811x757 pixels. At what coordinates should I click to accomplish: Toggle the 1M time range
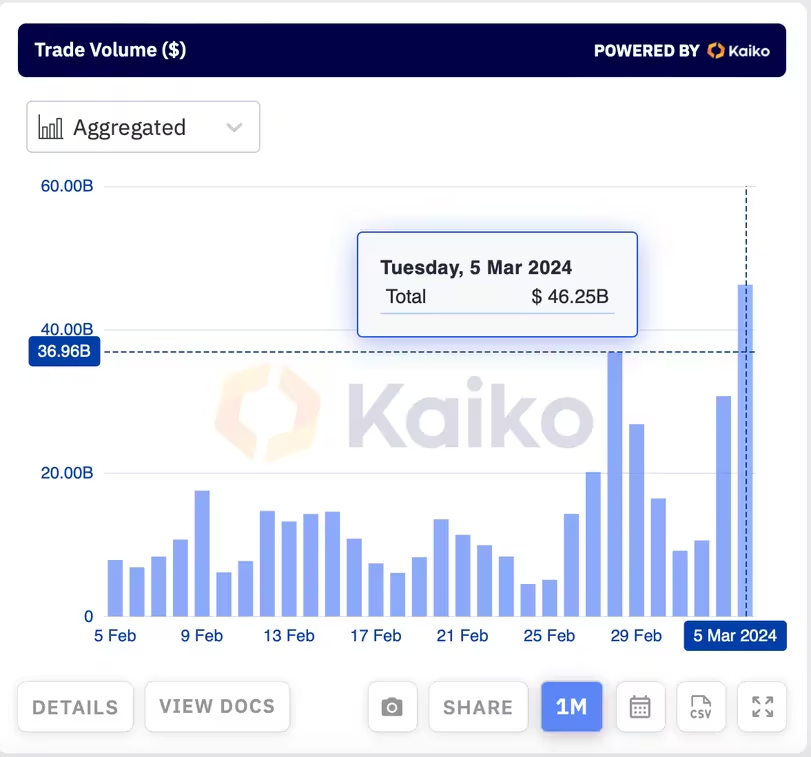(572, 706)
